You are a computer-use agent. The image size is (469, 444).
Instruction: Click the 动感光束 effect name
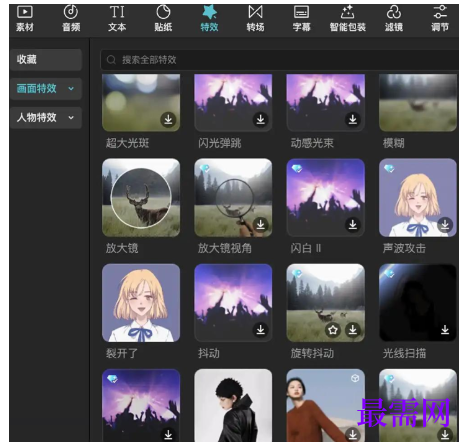coord(312,143)
